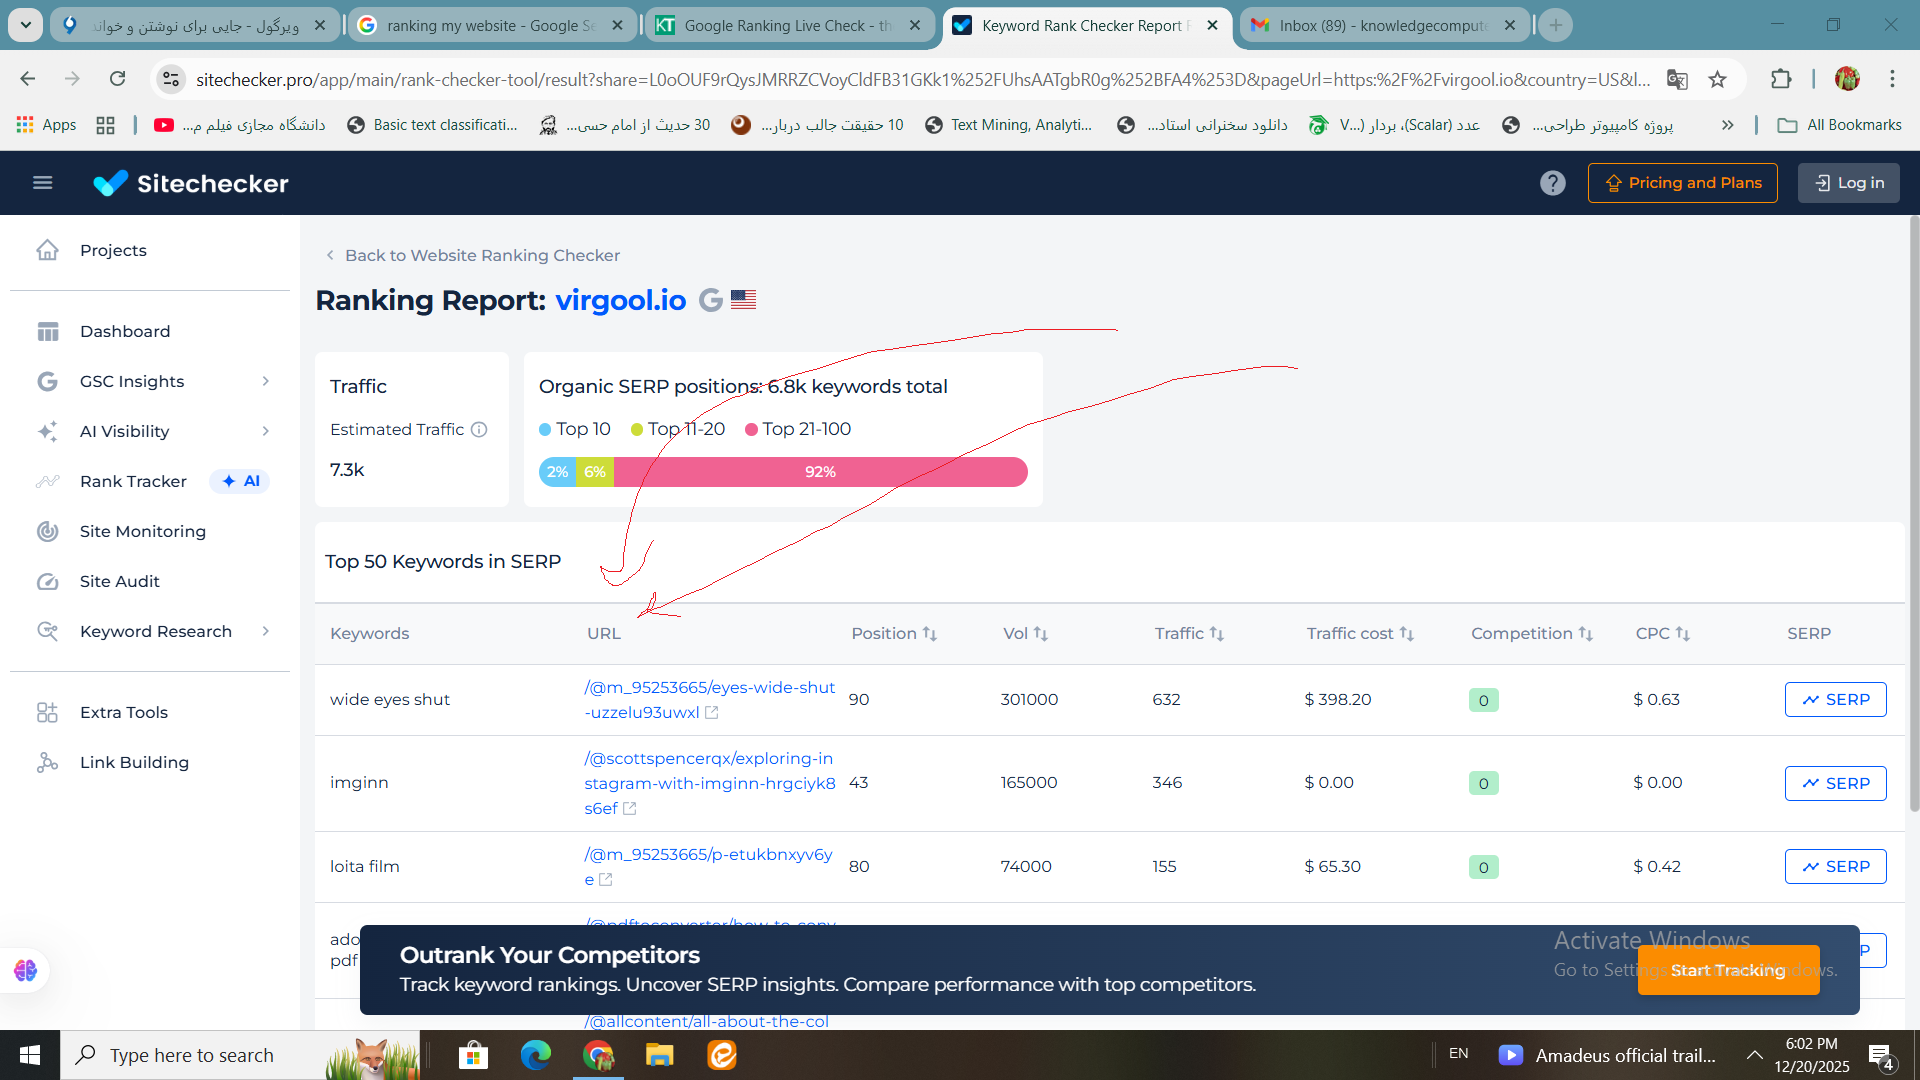The width and height of the screenshot is (1920, 1080).
Task: Click the Estimated Traffic info icon
Action: click(479, 430)
